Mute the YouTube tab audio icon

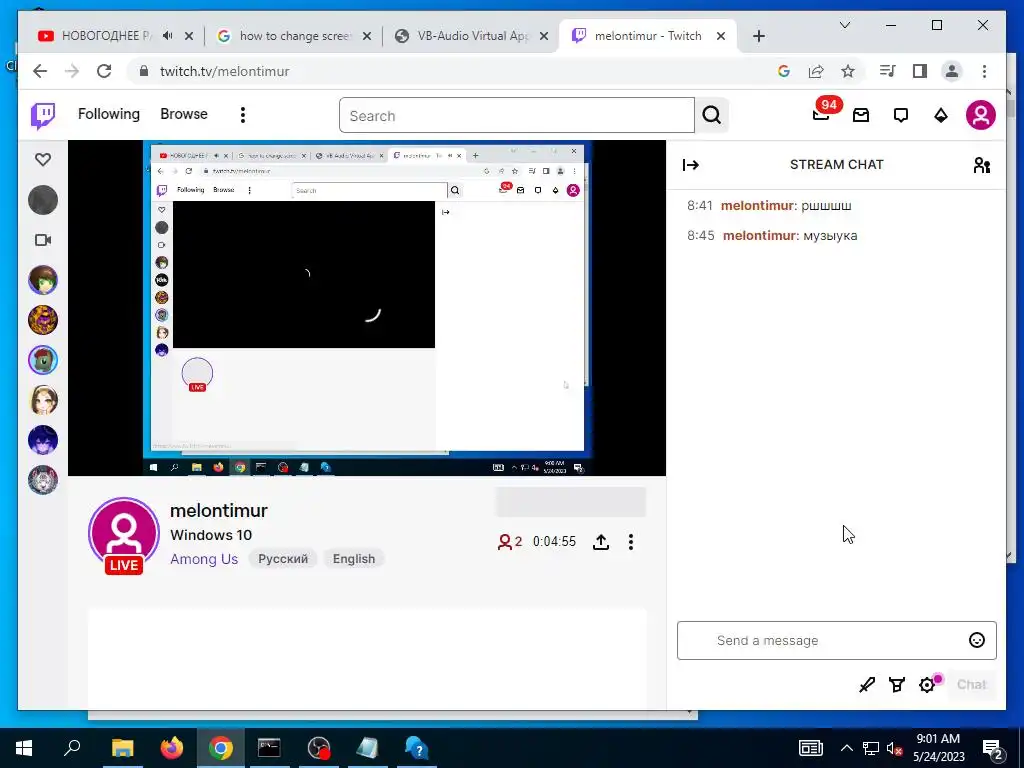(168, 36)
